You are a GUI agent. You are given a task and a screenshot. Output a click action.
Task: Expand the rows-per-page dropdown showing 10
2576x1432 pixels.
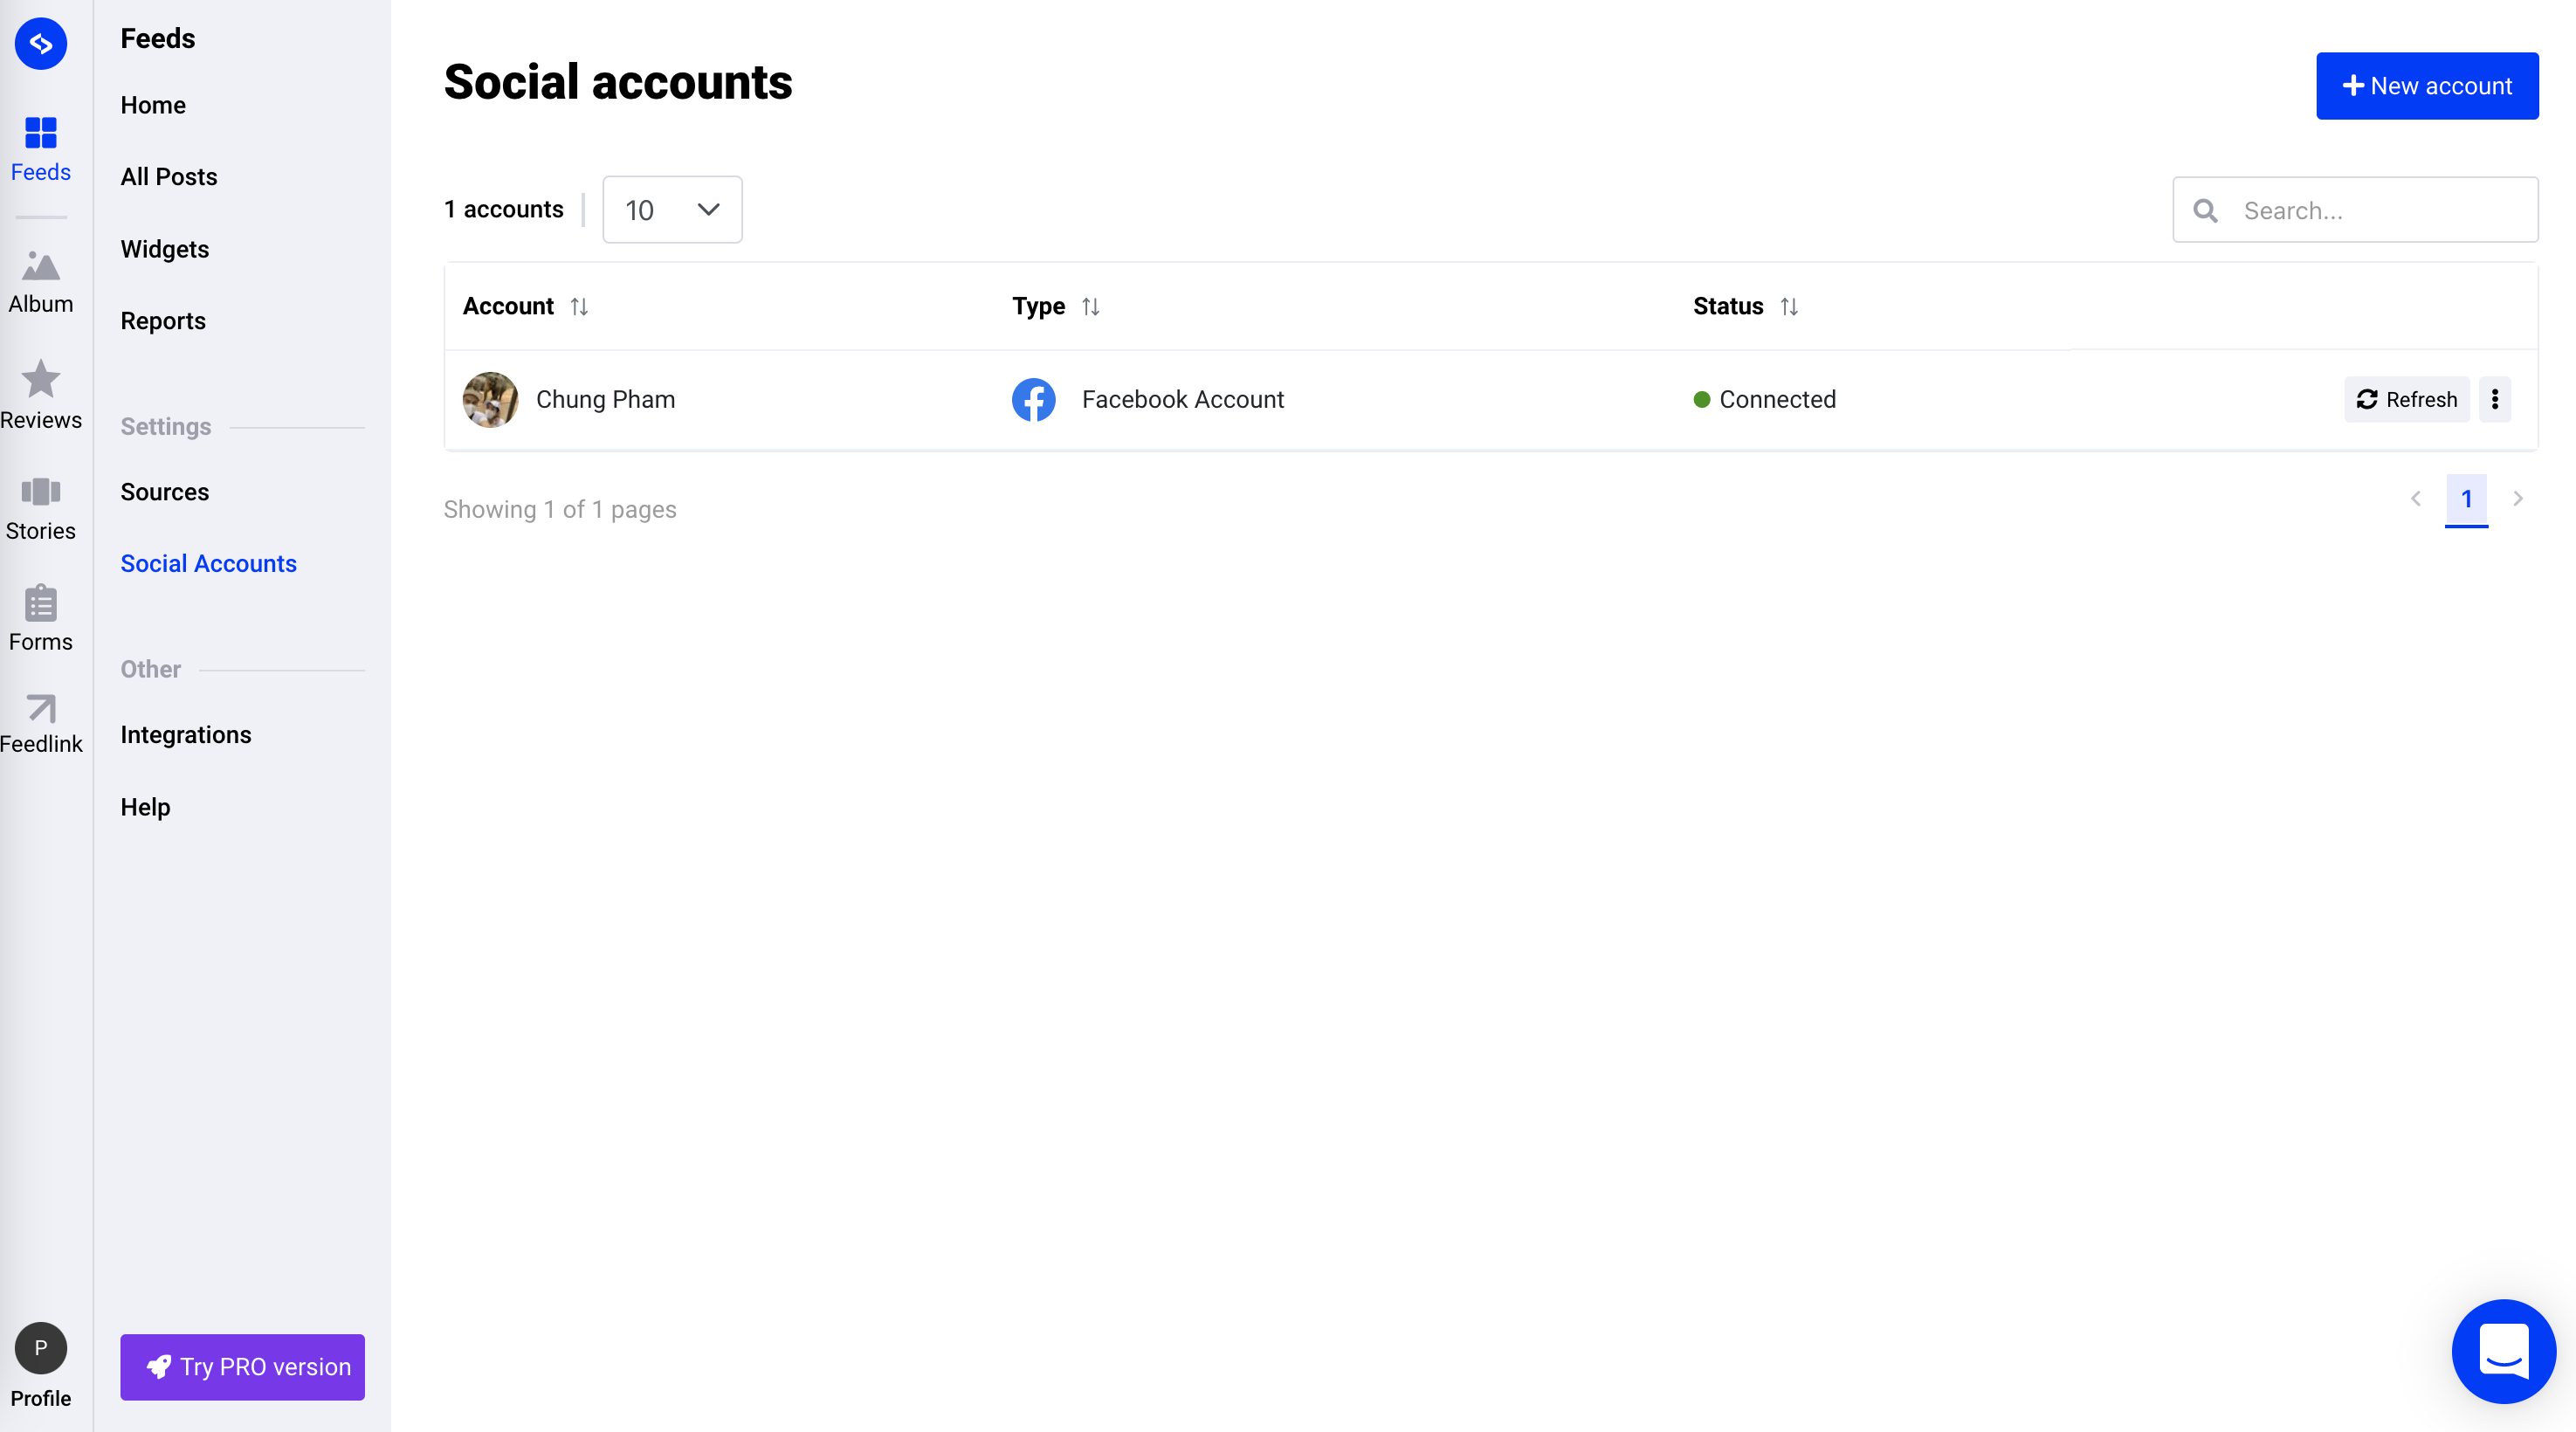[672, 209]
